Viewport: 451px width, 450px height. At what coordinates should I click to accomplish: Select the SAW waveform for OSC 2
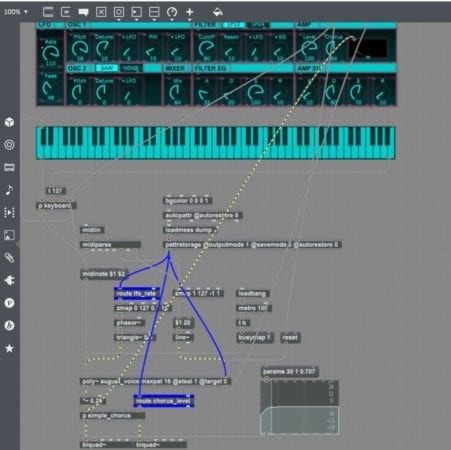coord(107,68)
